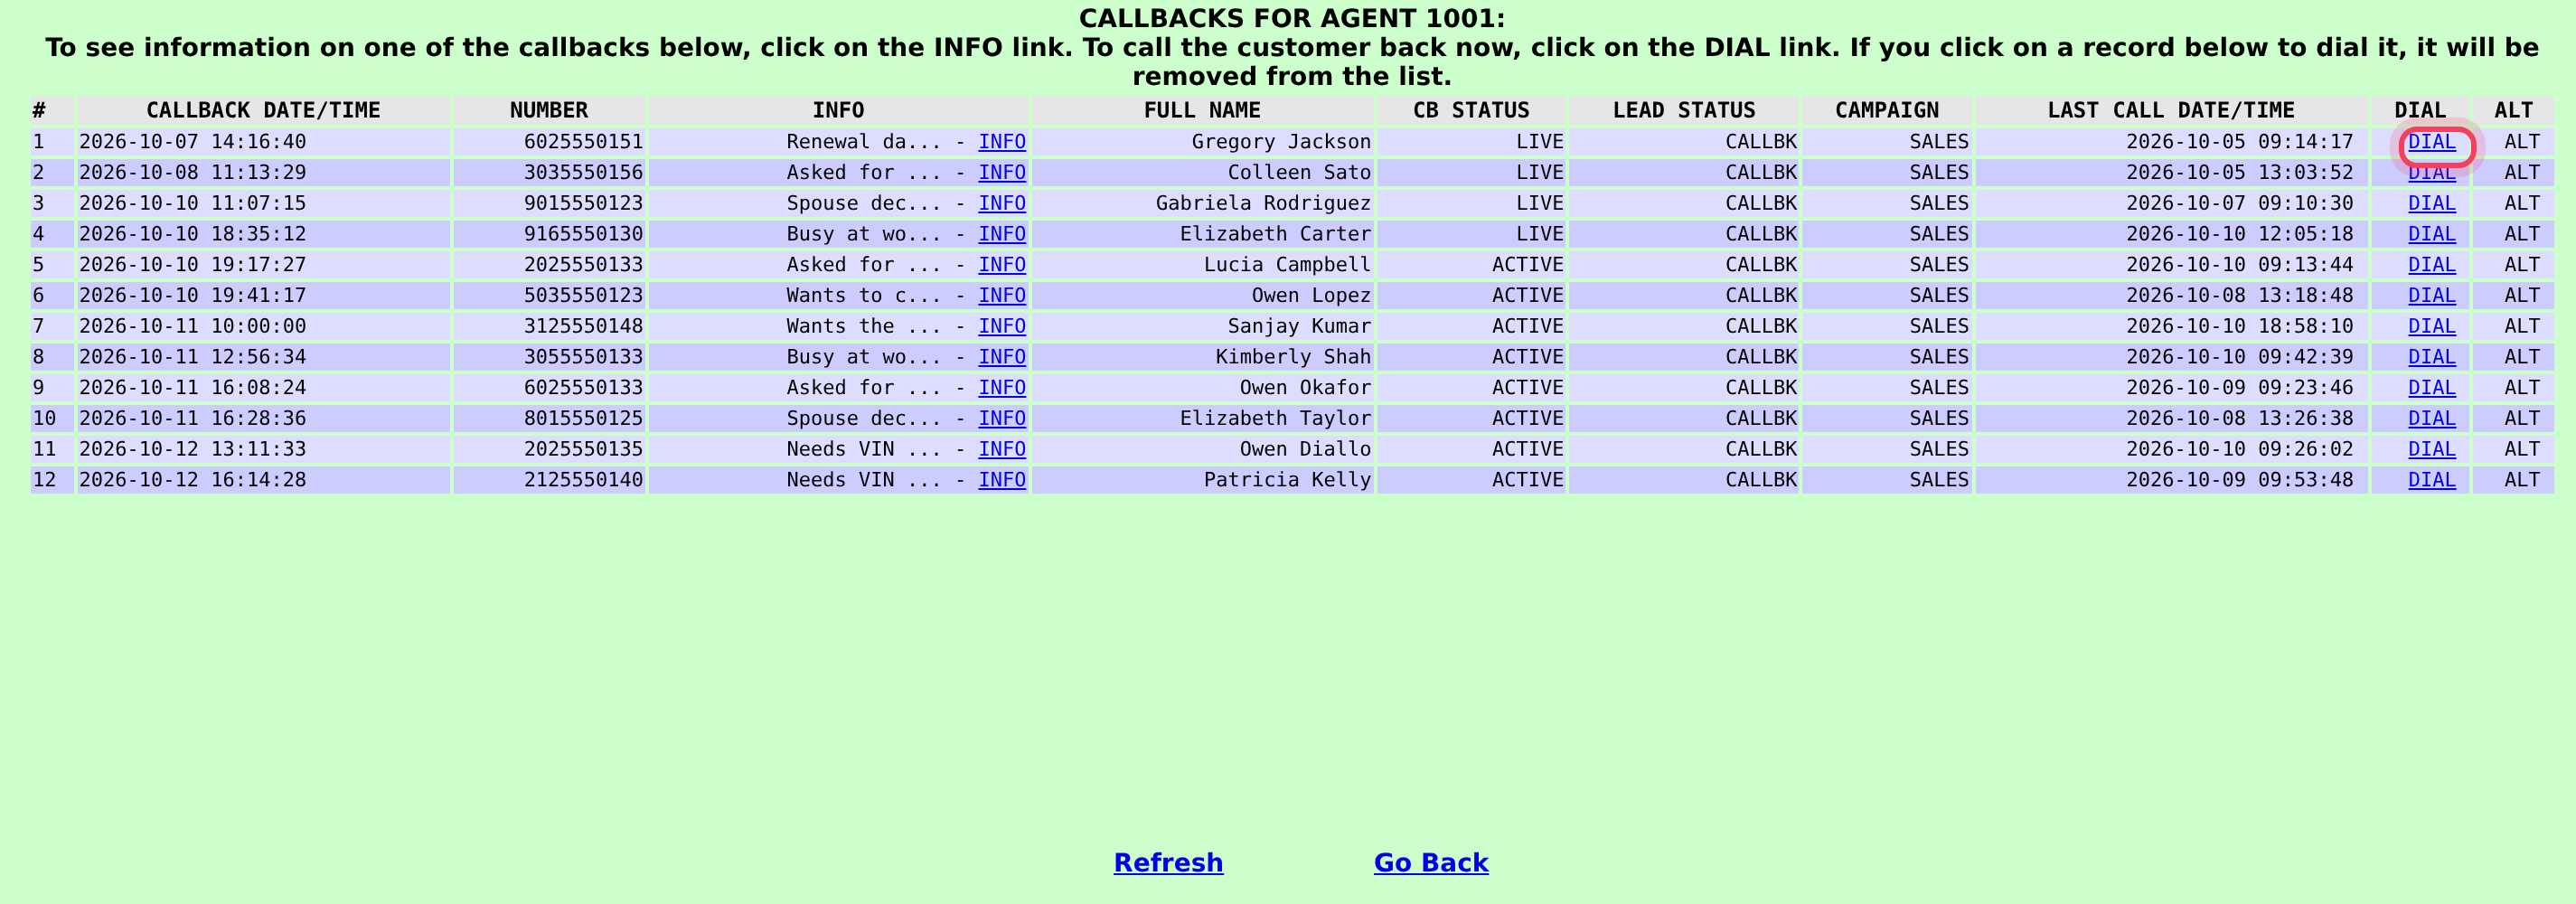The width and height of the screenshot is (2576, 904).
Task: Click the CAMPAIGN column header
Action: point(1886,110)
